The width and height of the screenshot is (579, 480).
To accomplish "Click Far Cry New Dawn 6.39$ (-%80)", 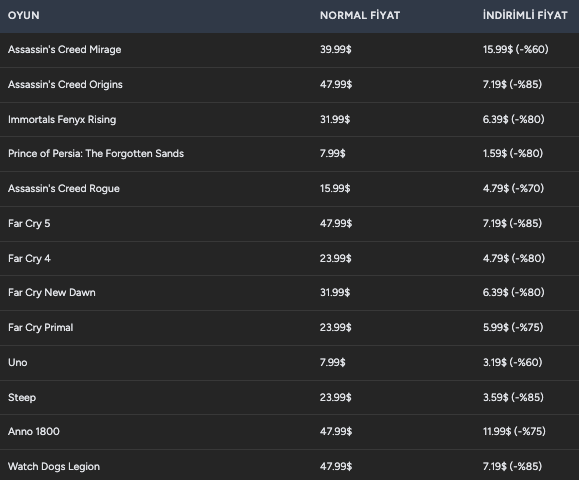I will pyautogui.click(x=514, y=293).
